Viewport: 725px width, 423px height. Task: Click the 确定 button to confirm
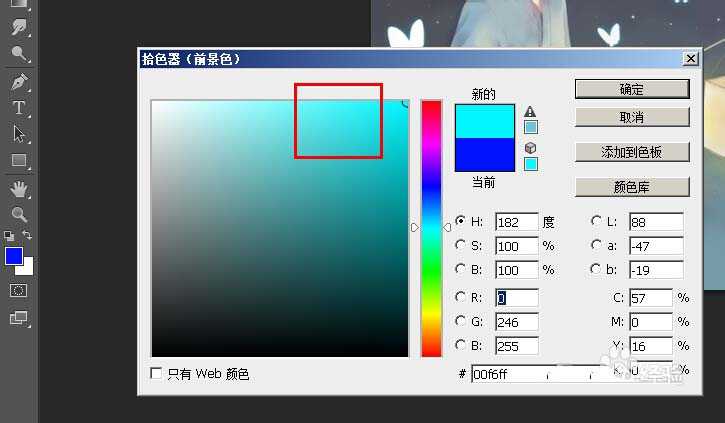pyautogui.click(x=632, y=89)
